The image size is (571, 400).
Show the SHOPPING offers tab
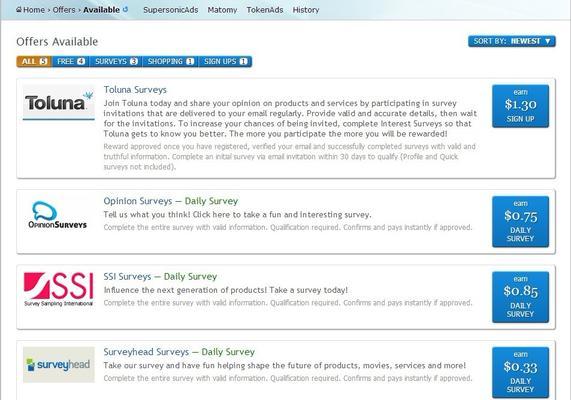click(170, 61)
